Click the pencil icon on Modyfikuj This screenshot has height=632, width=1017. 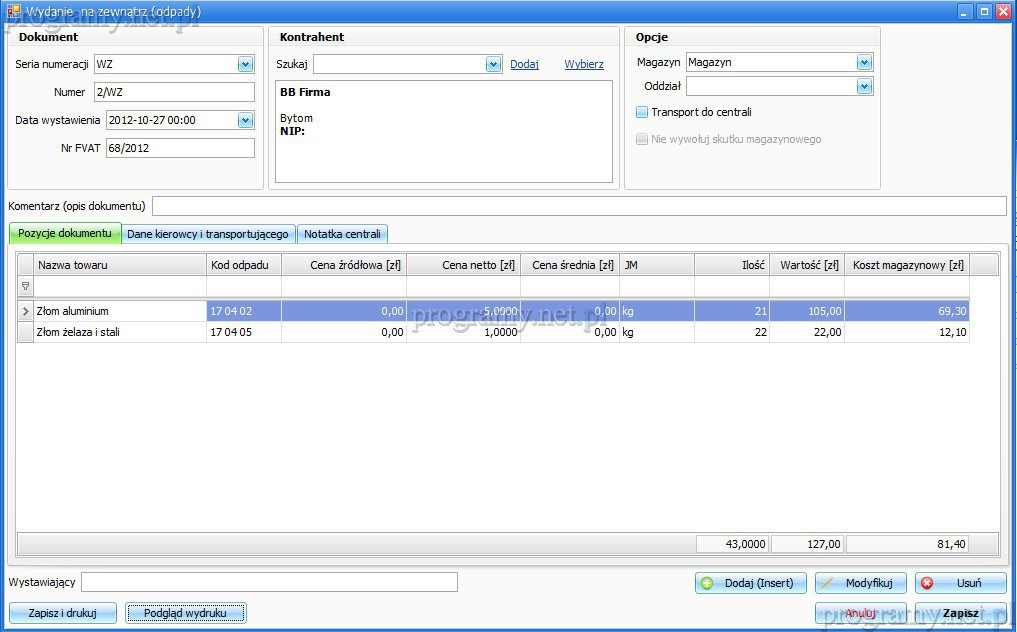click(828, 583)
